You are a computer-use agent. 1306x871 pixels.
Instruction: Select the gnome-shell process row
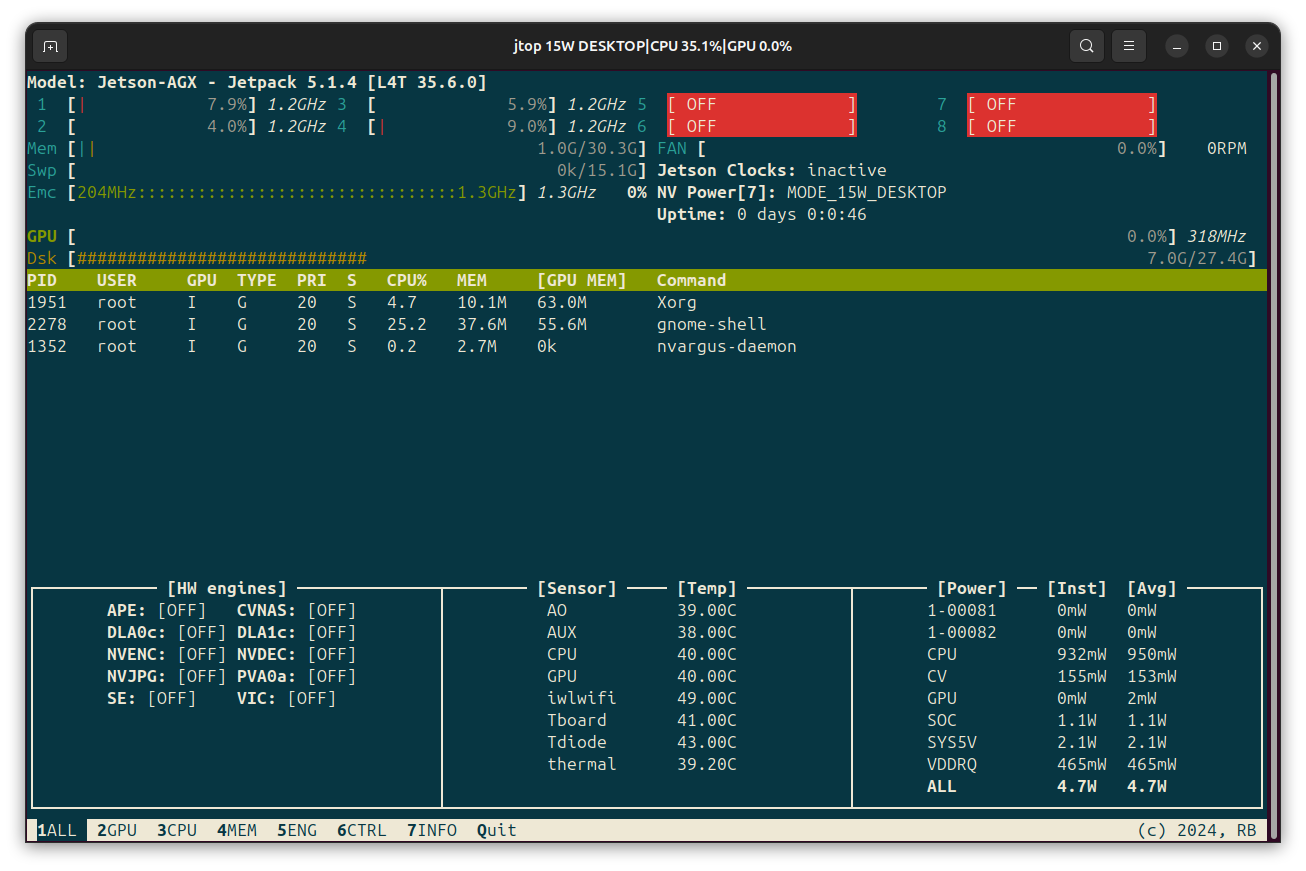click(647, 324)
